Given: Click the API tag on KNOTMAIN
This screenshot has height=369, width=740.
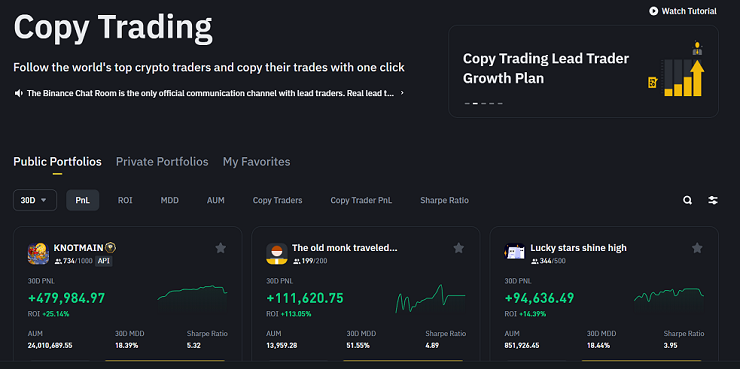Looking at the screenshot, I should (x=104, y=261).
